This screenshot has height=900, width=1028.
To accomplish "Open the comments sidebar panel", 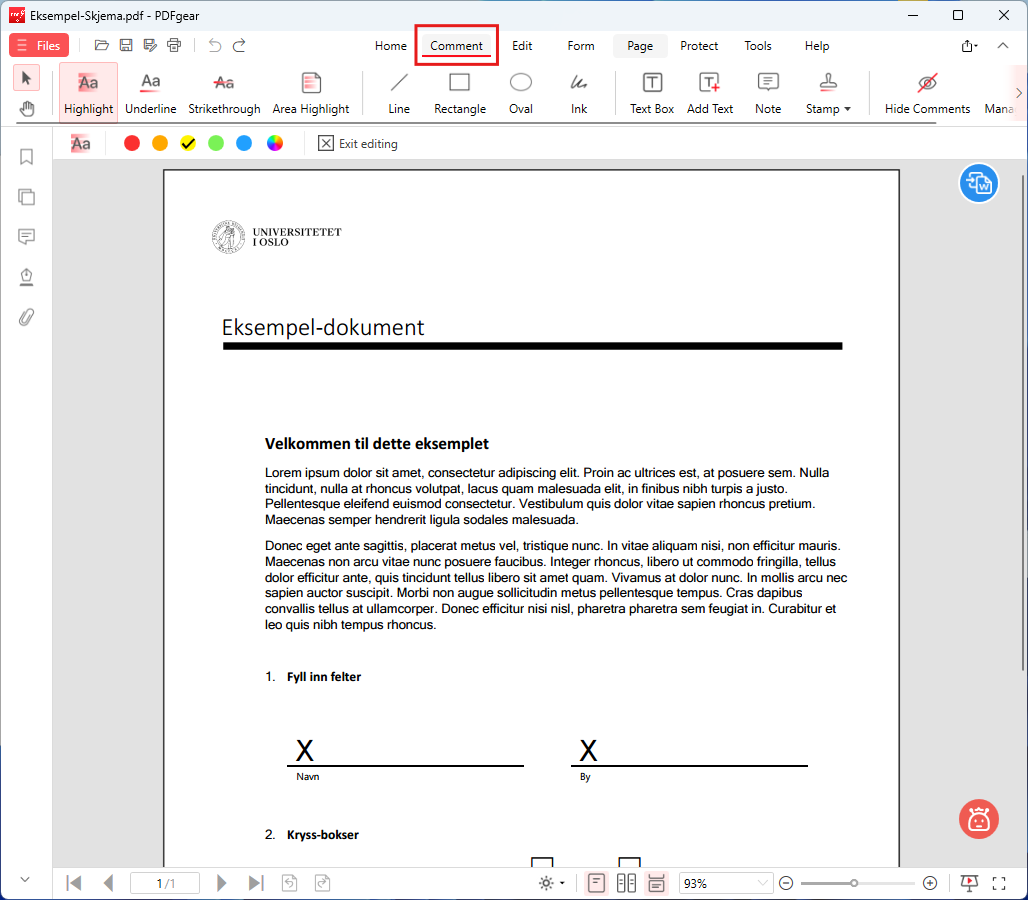I will pyautogui.click(x=26, y=237).
